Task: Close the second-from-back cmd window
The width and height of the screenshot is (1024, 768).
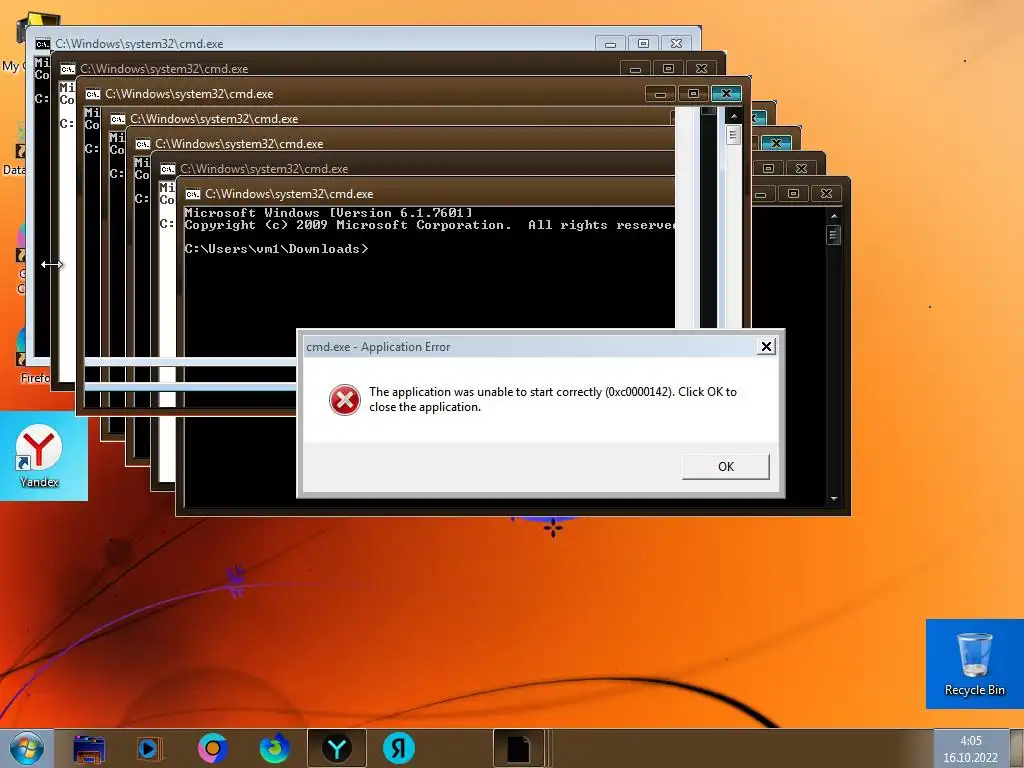Action: click(x=701, y=69)
